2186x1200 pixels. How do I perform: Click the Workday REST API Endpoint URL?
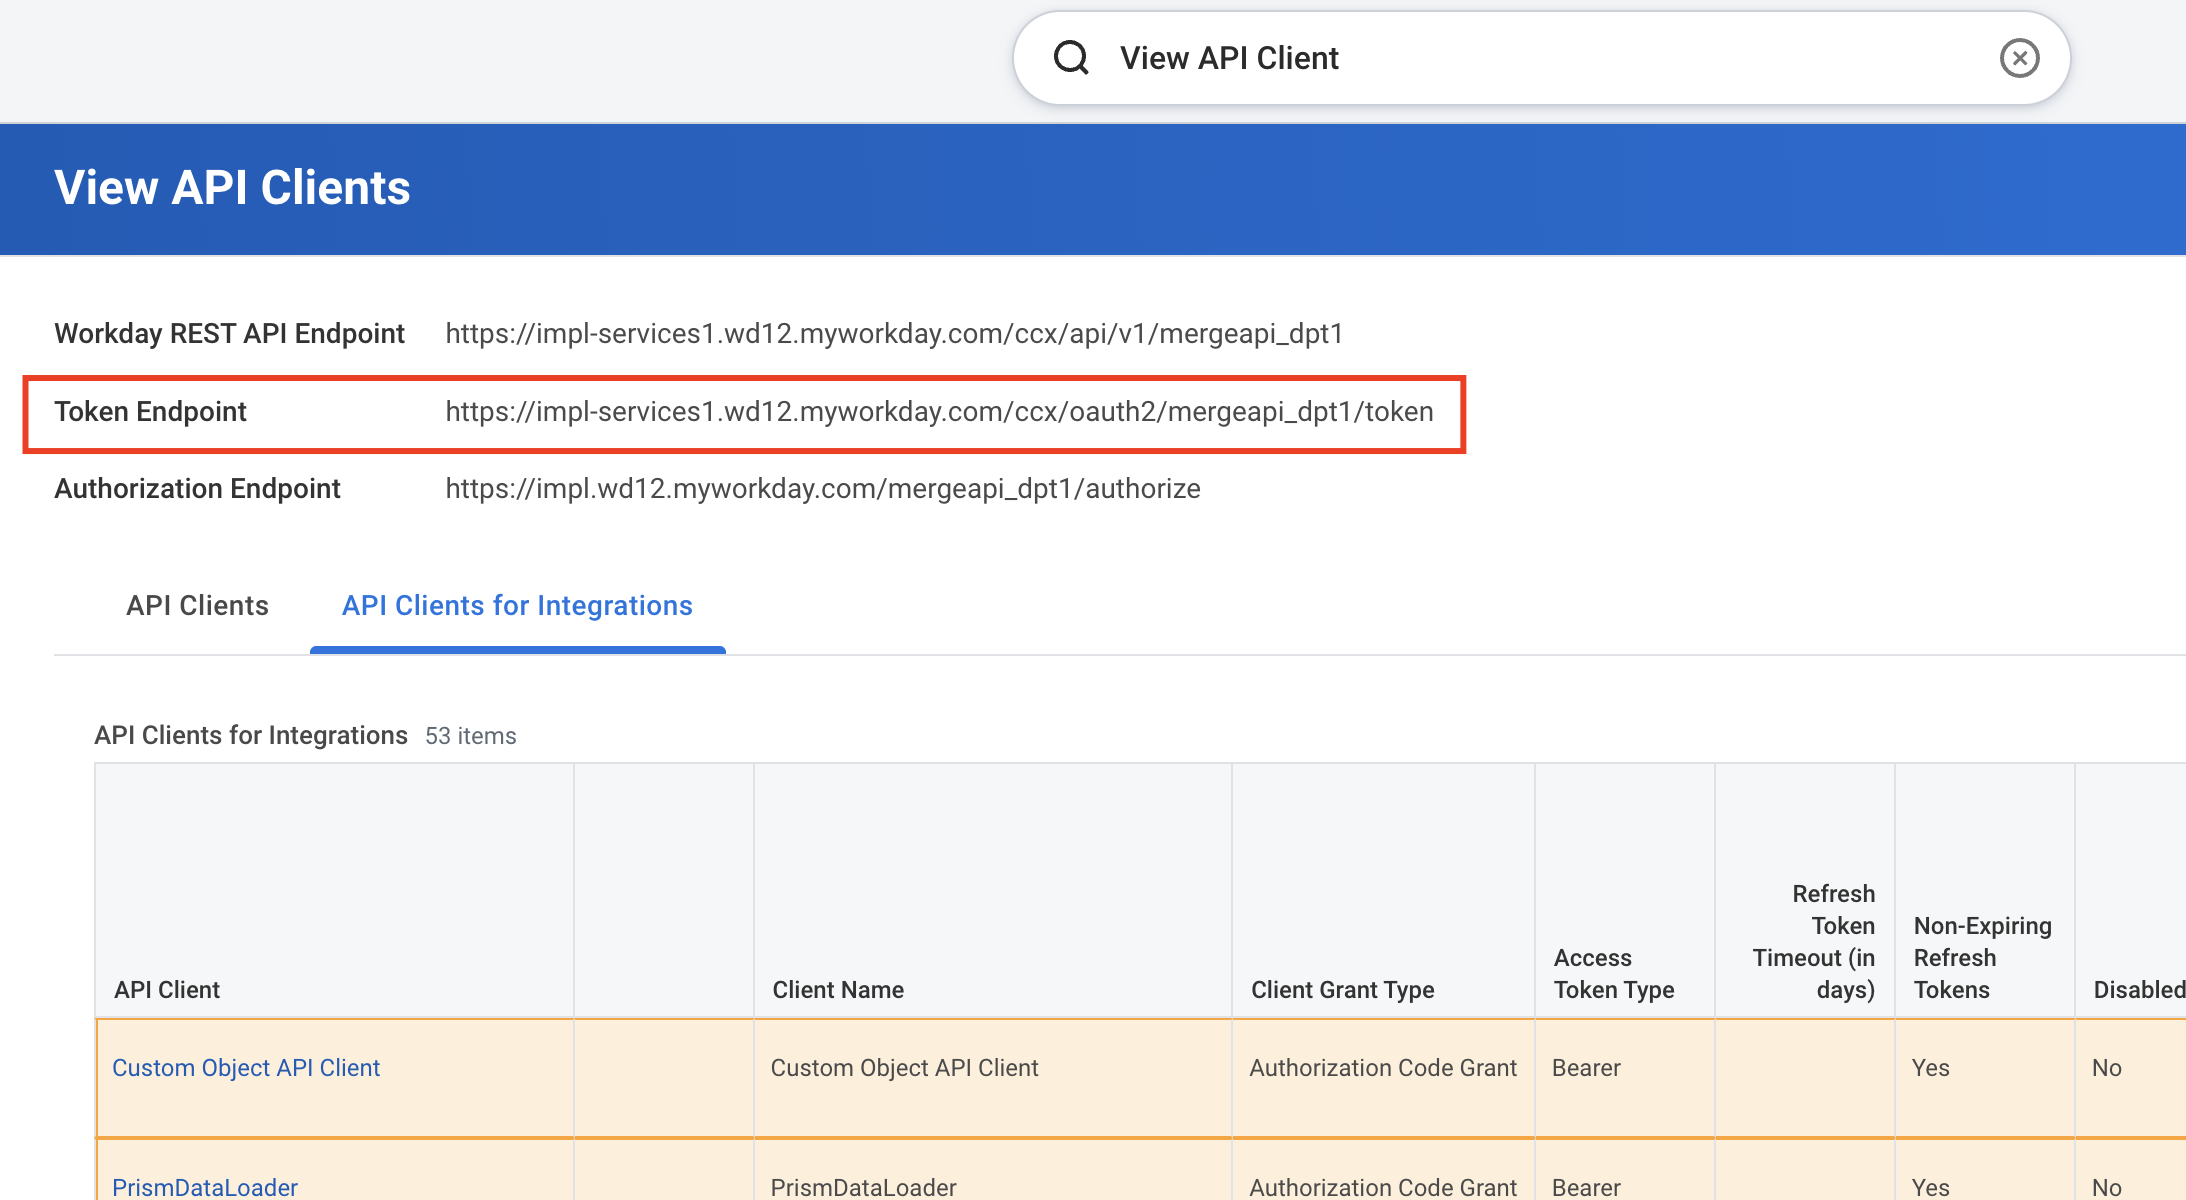coord(894,333)
